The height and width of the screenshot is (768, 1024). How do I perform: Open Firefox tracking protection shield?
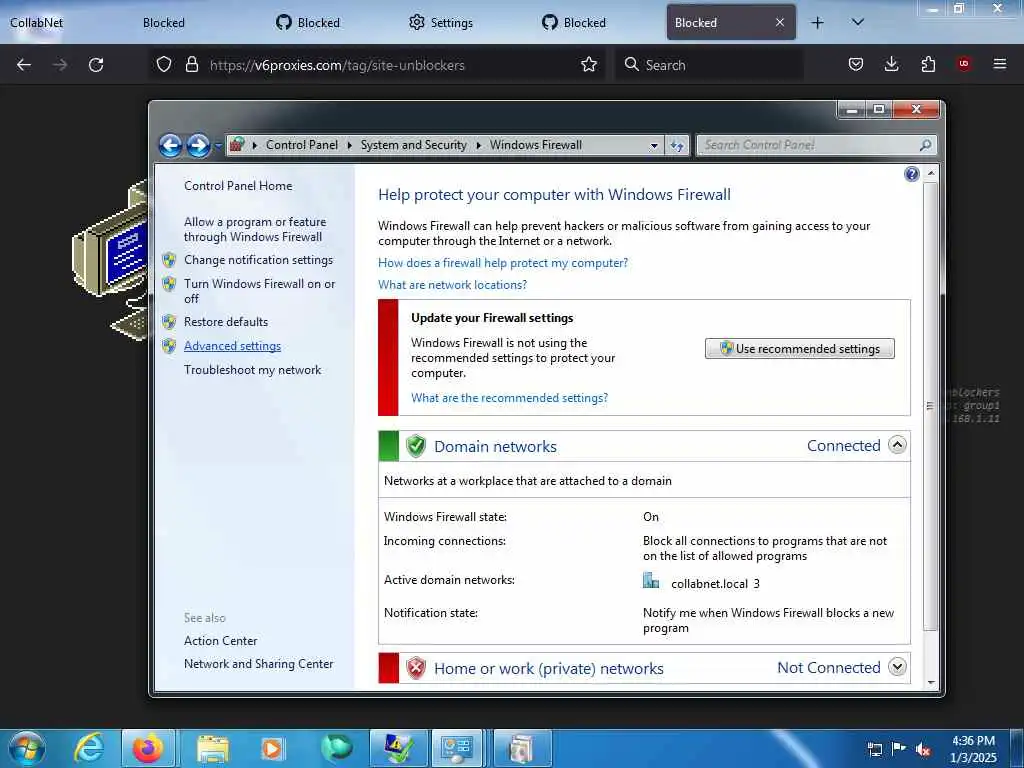164,65
